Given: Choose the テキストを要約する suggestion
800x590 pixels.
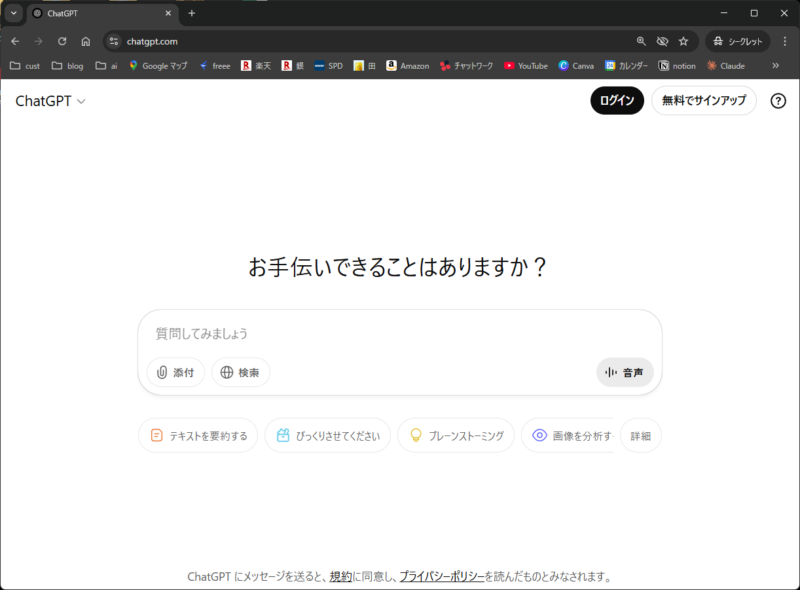Looking at the screenshot, I should (x=198, y=436).
